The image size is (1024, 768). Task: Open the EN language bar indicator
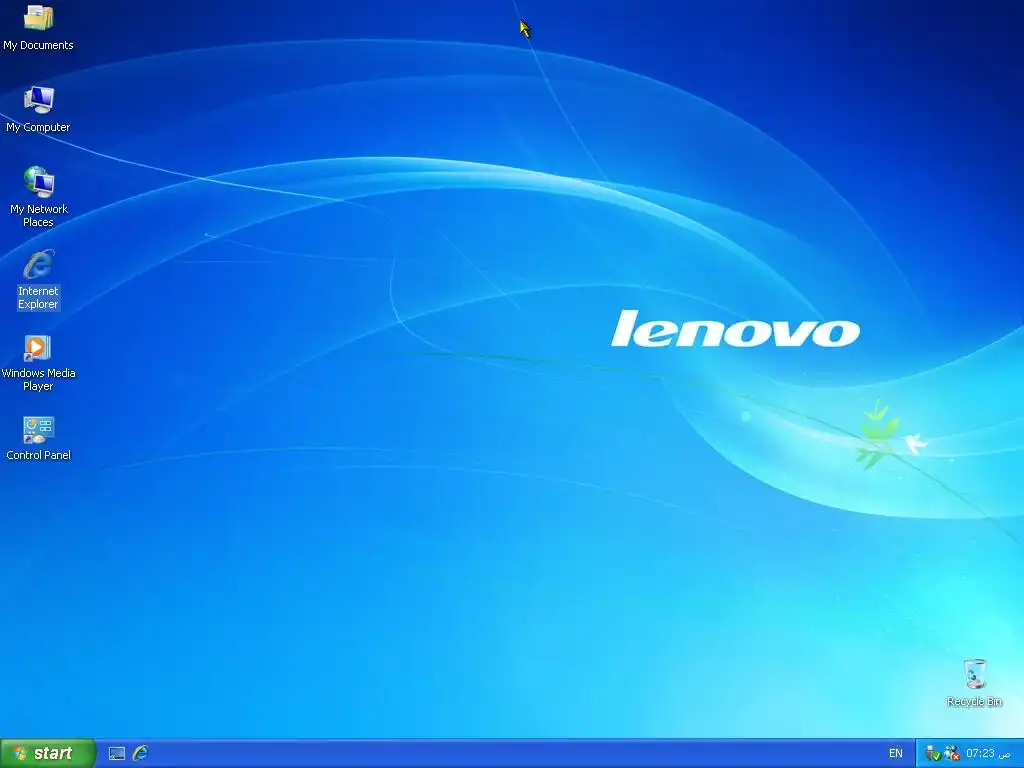pyautogui.click(x=895, y=753)
